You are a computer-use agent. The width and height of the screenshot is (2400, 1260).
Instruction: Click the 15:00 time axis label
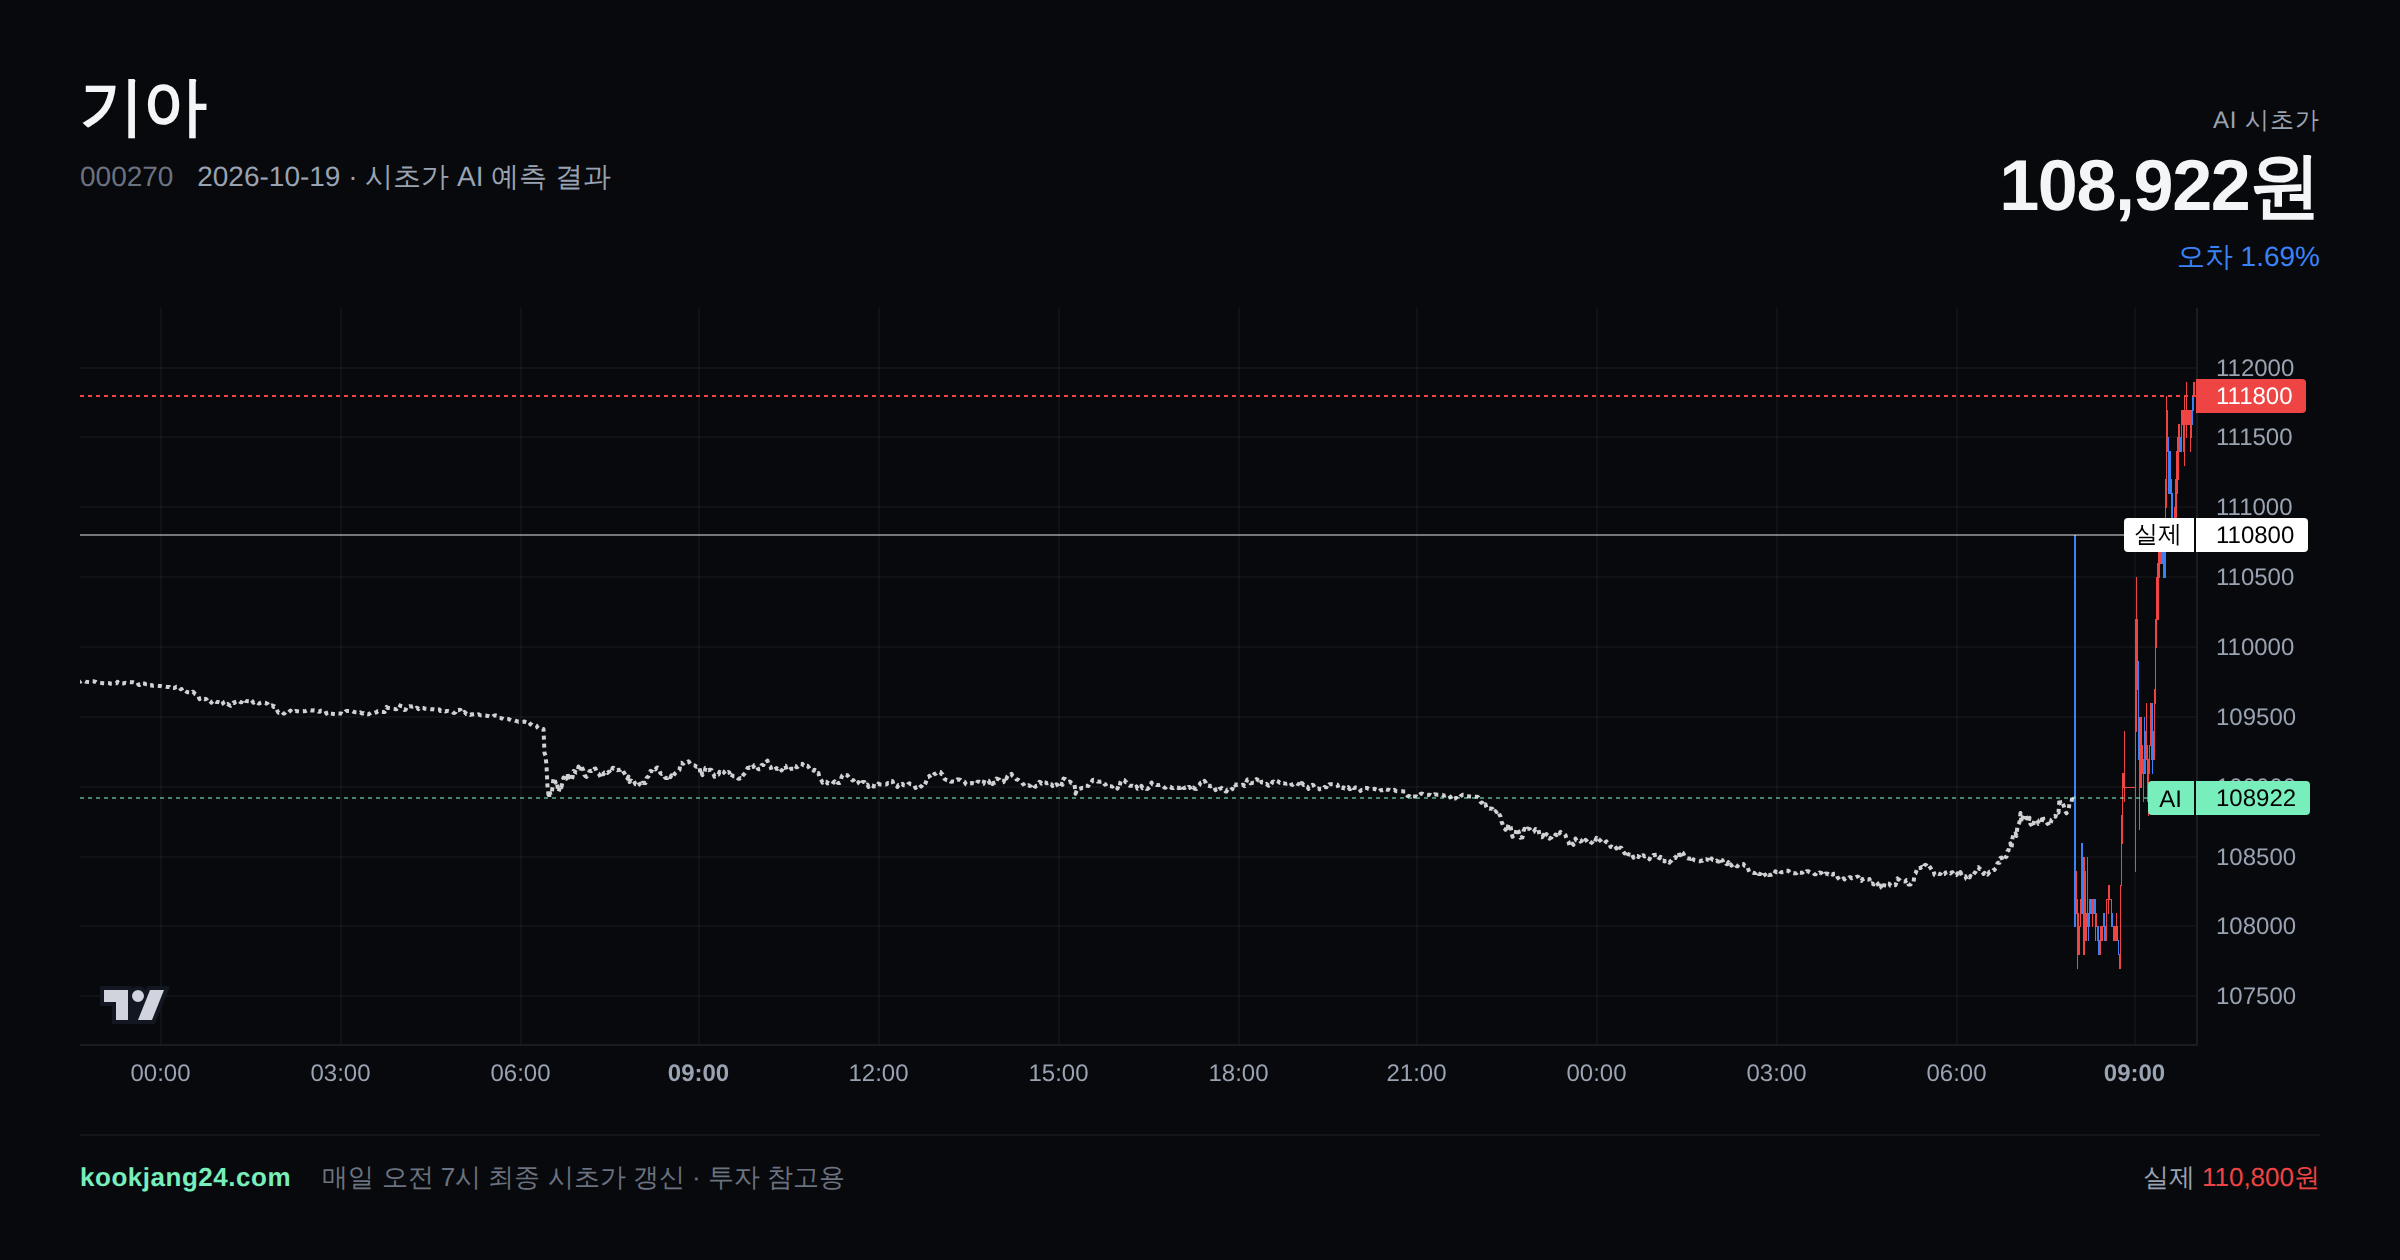click(x=1058, y=1073)
